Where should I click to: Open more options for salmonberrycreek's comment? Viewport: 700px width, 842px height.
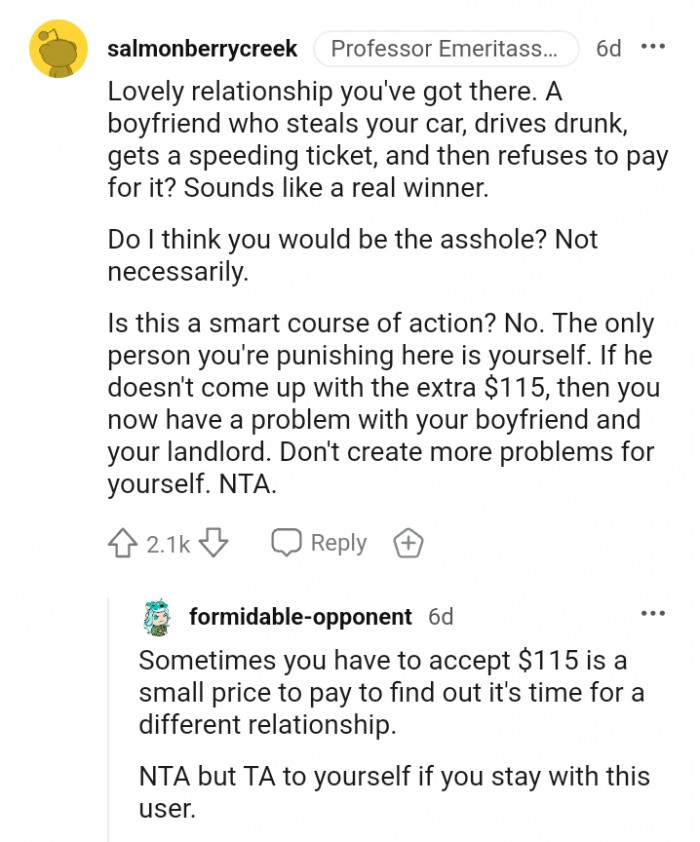652,47
